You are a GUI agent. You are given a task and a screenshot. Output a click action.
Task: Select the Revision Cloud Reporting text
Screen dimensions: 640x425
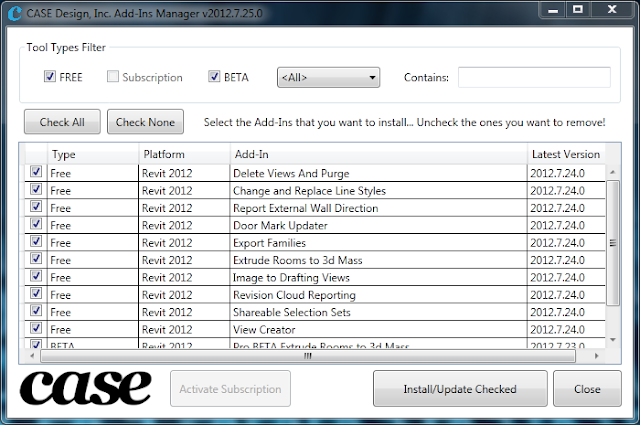294,295
